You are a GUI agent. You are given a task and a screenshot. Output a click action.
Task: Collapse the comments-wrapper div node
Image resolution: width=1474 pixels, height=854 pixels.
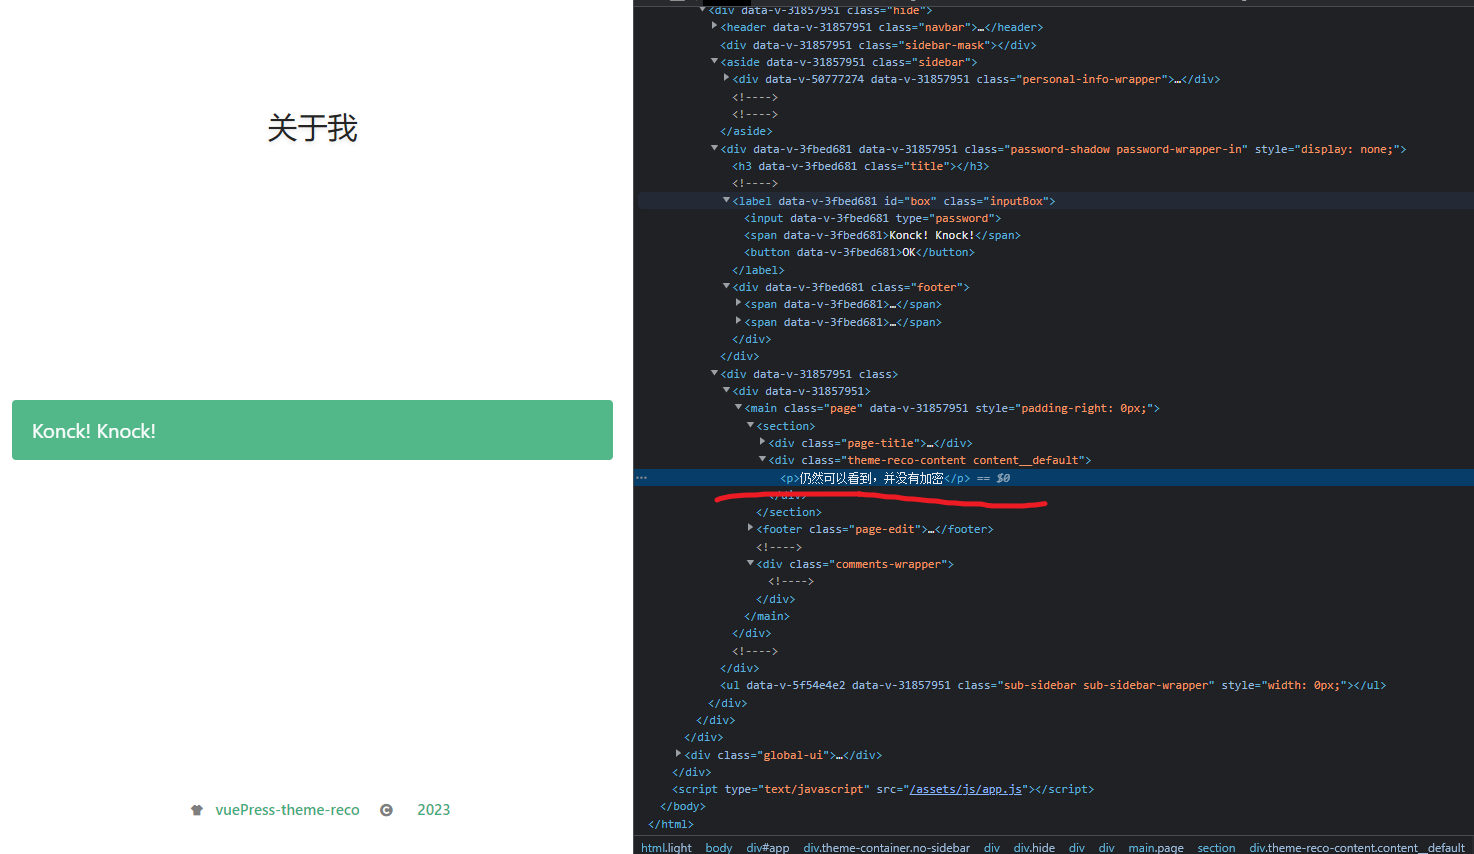(x=750, y=564)
